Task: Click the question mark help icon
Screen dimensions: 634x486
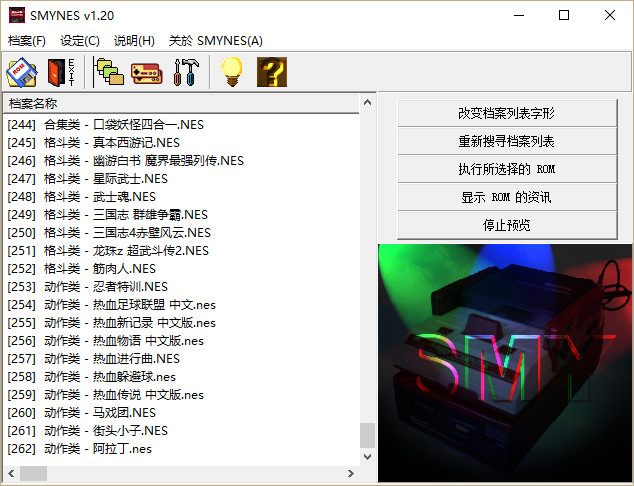Action: point(272,72)
